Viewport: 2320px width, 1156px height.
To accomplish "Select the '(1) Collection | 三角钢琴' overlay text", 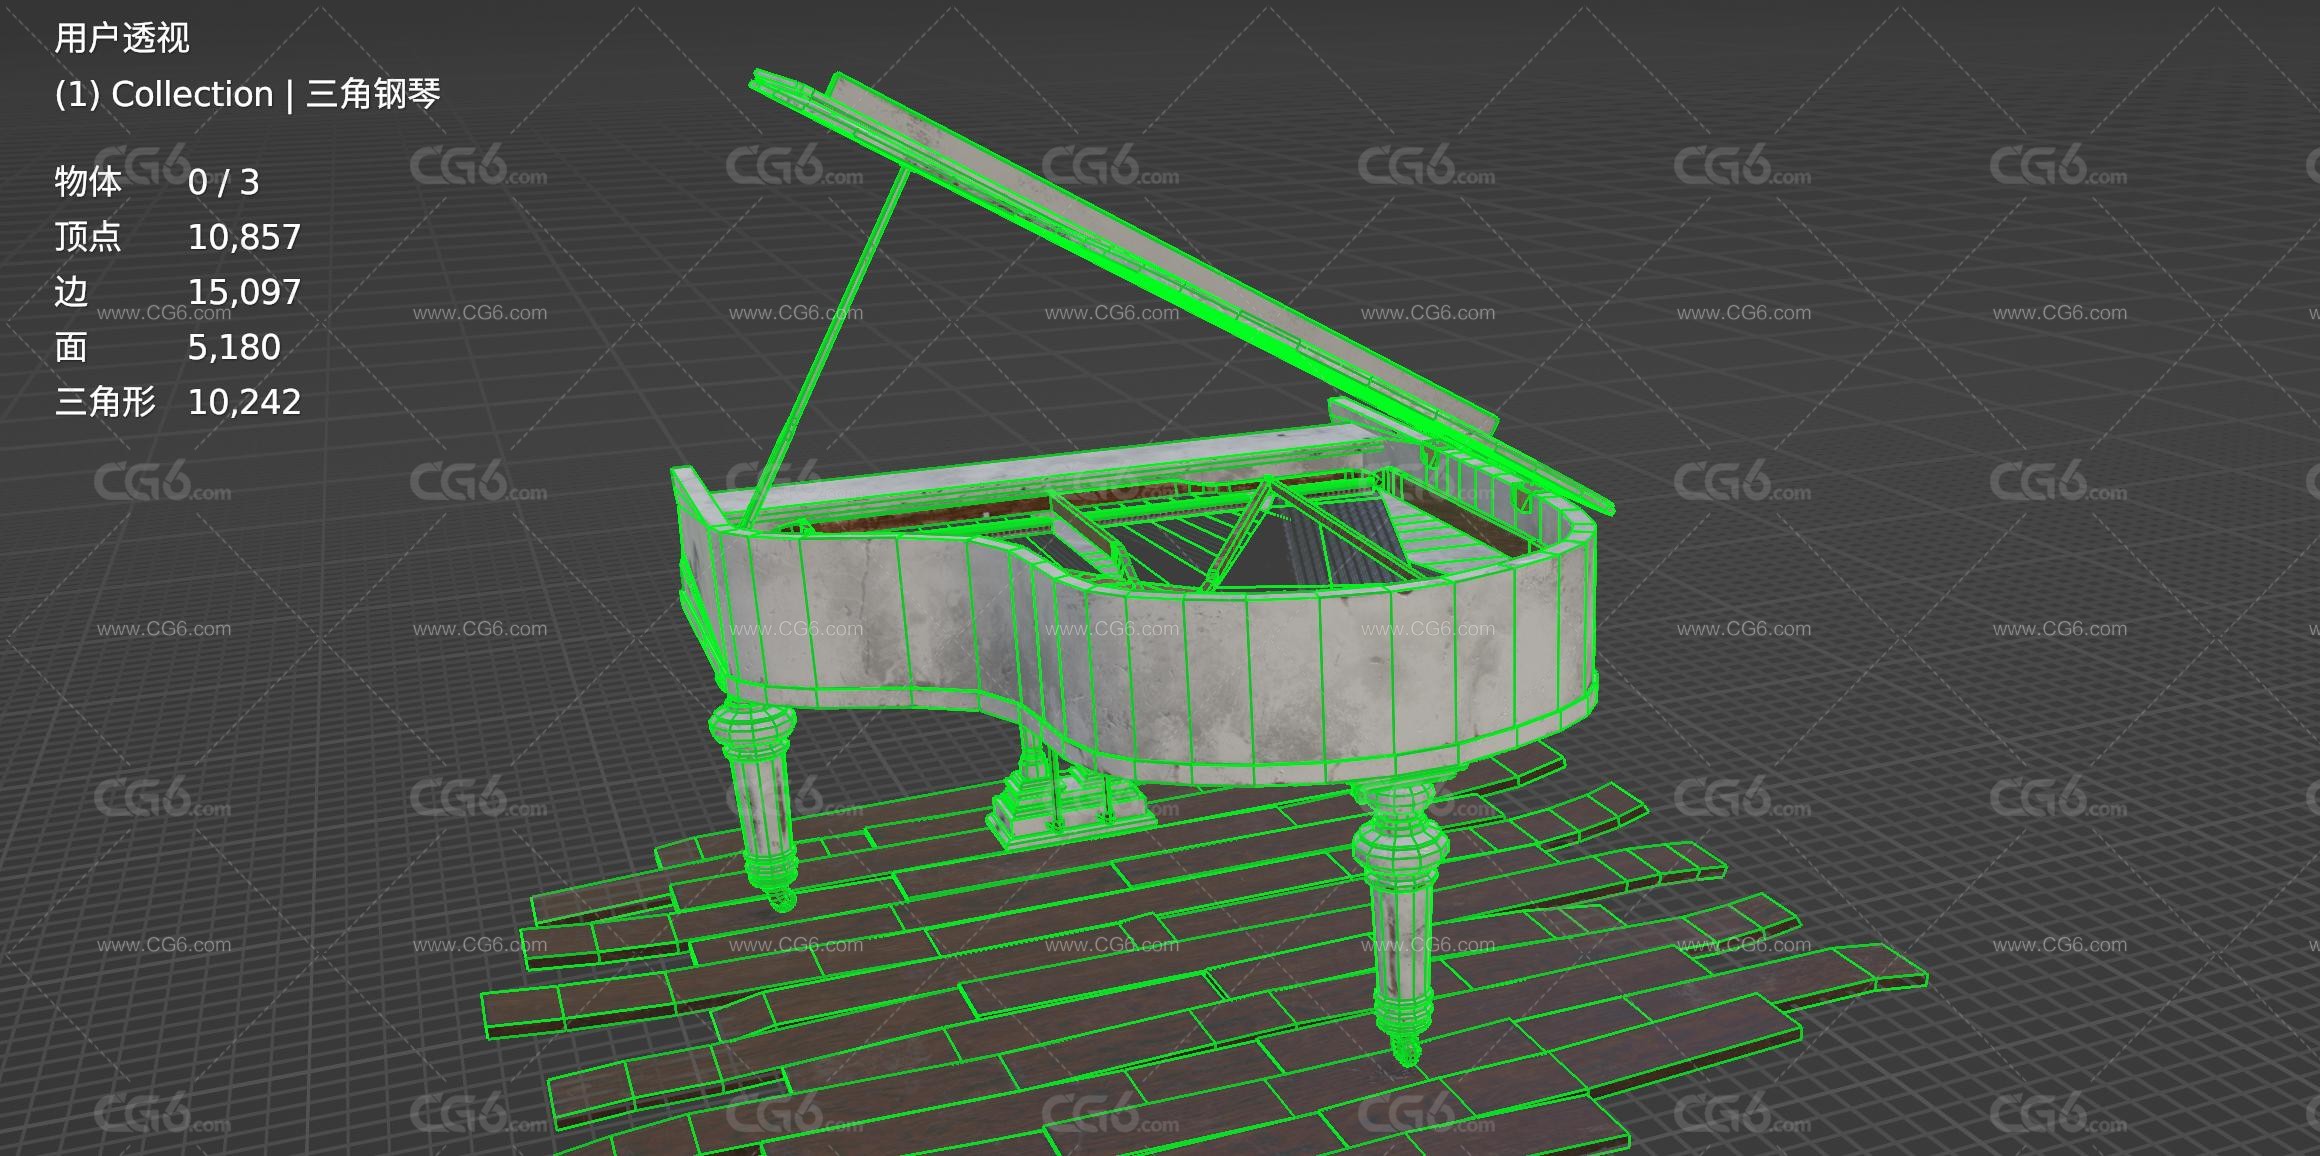I will [x=247, y=94].
